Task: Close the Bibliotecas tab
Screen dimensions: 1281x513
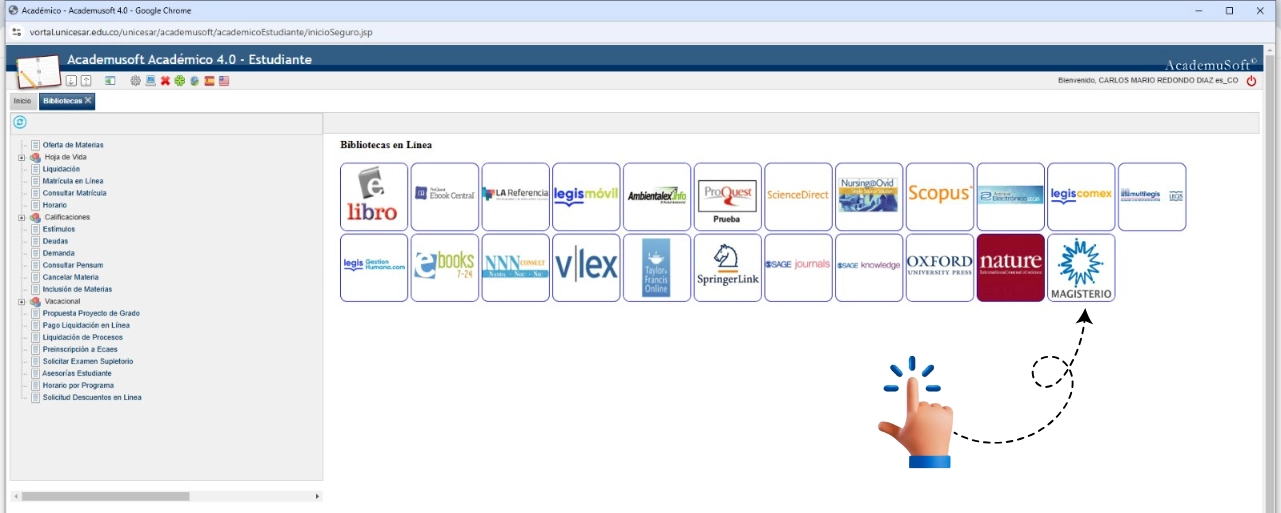Action: tap(88, 100)
